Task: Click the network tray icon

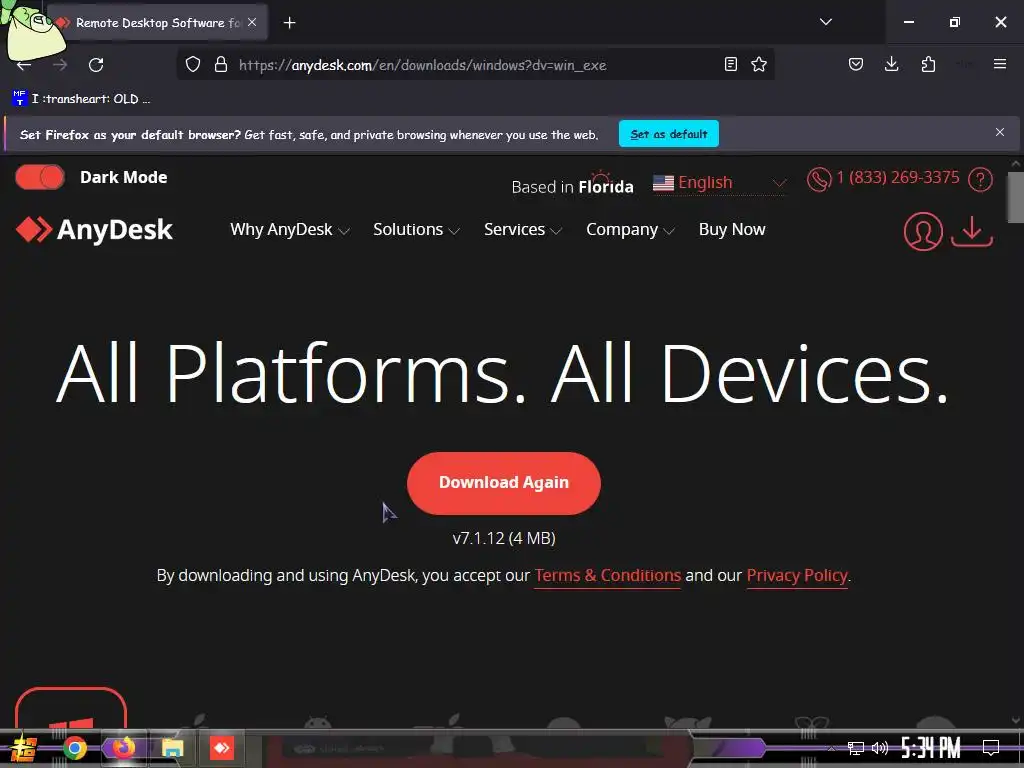Action: (856, 748)
